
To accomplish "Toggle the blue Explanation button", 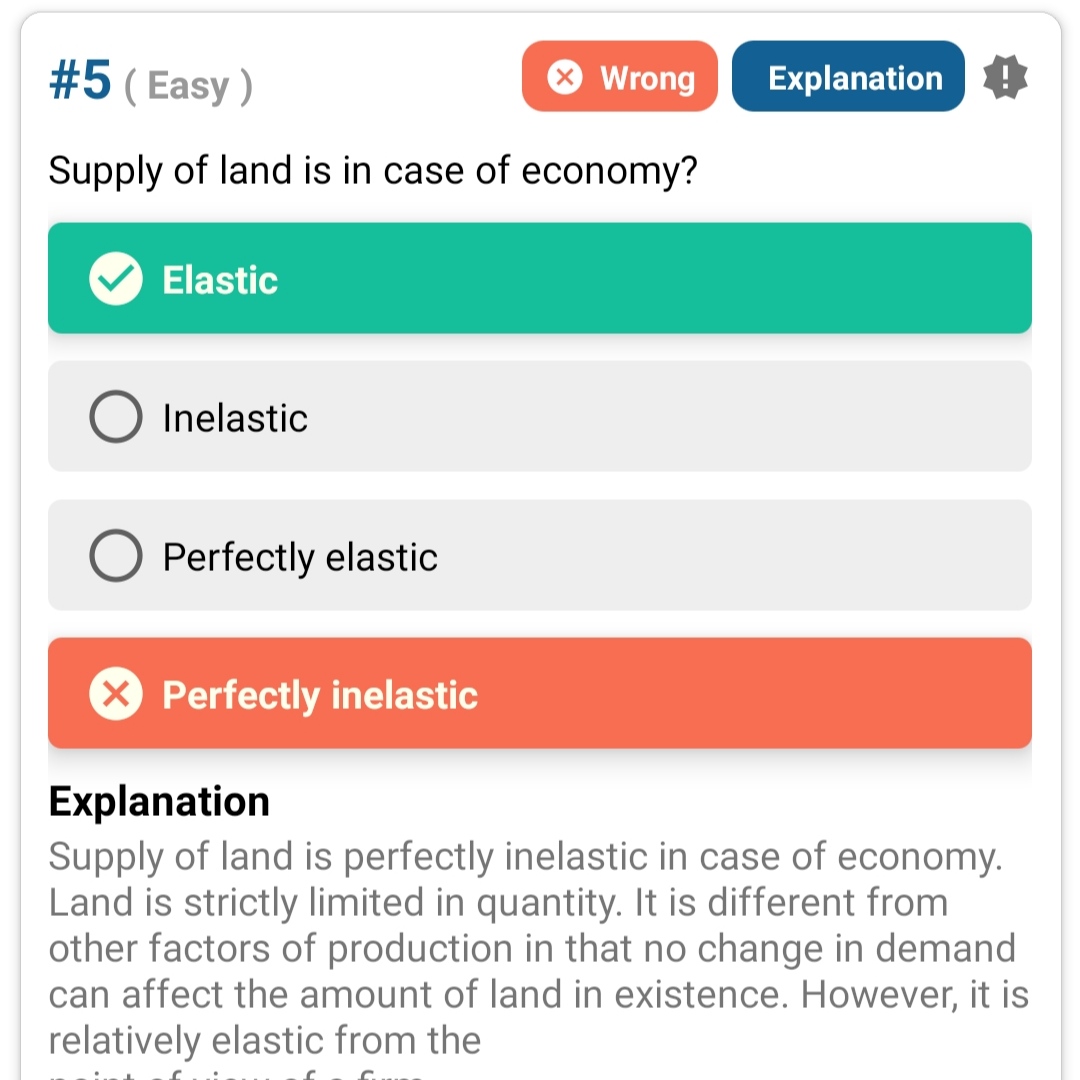I will click(848, 77).
